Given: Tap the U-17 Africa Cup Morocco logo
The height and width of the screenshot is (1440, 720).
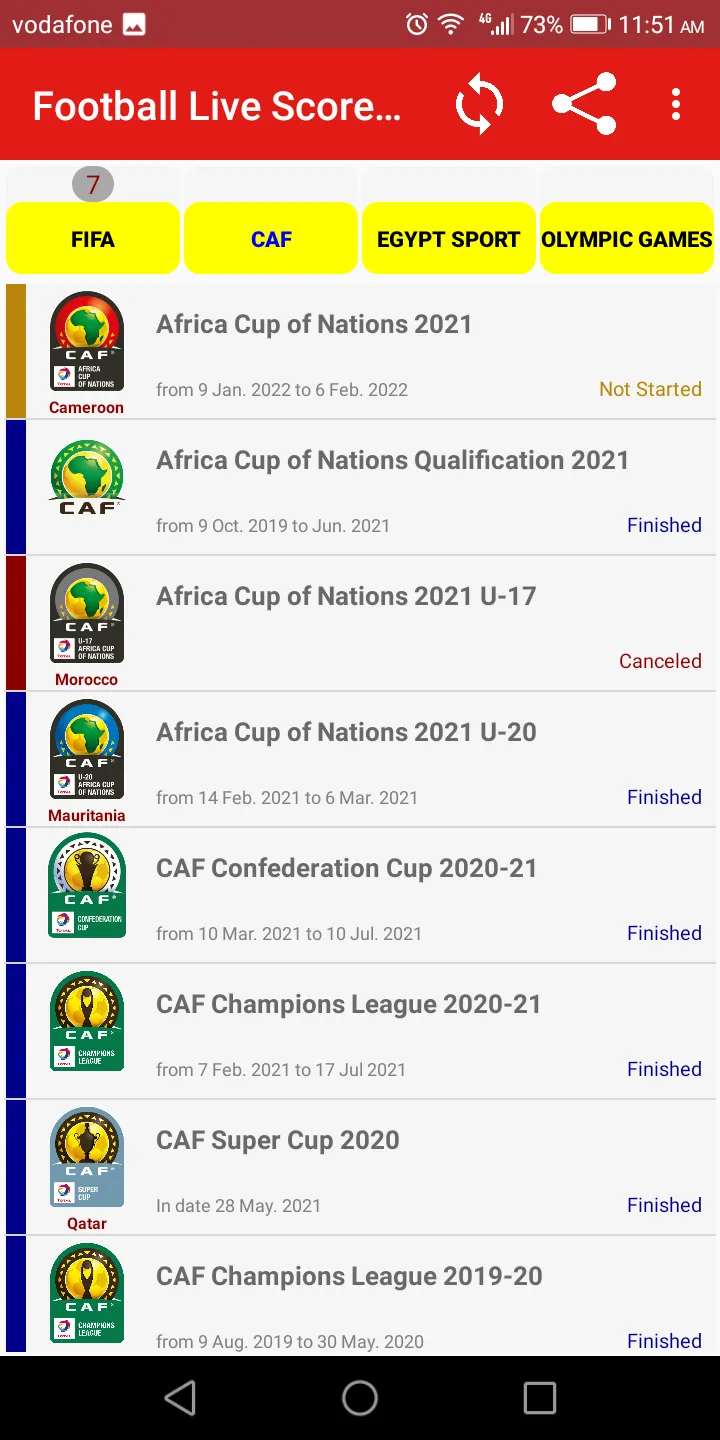Looking at the screenshot, I should 87,614.
